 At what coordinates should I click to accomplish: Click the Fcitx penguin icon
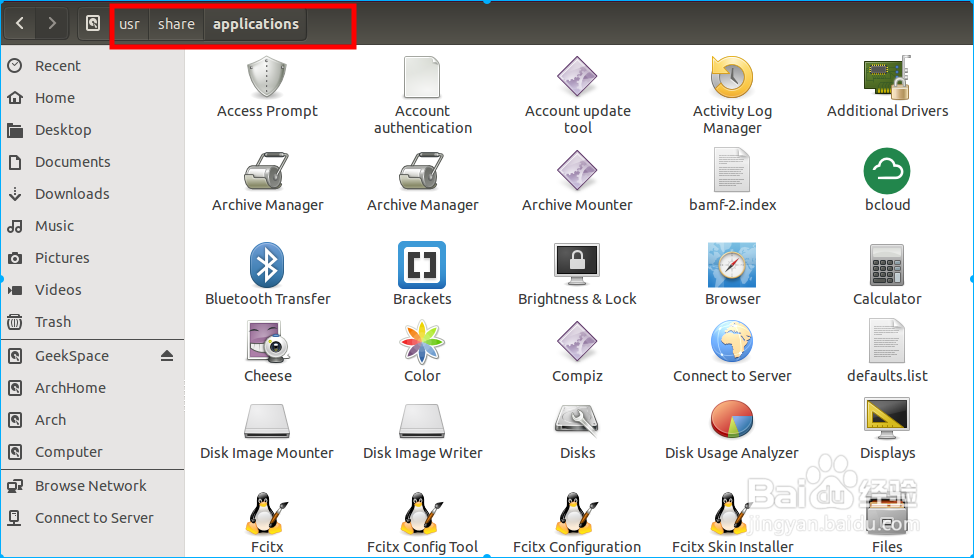point(267,514)
